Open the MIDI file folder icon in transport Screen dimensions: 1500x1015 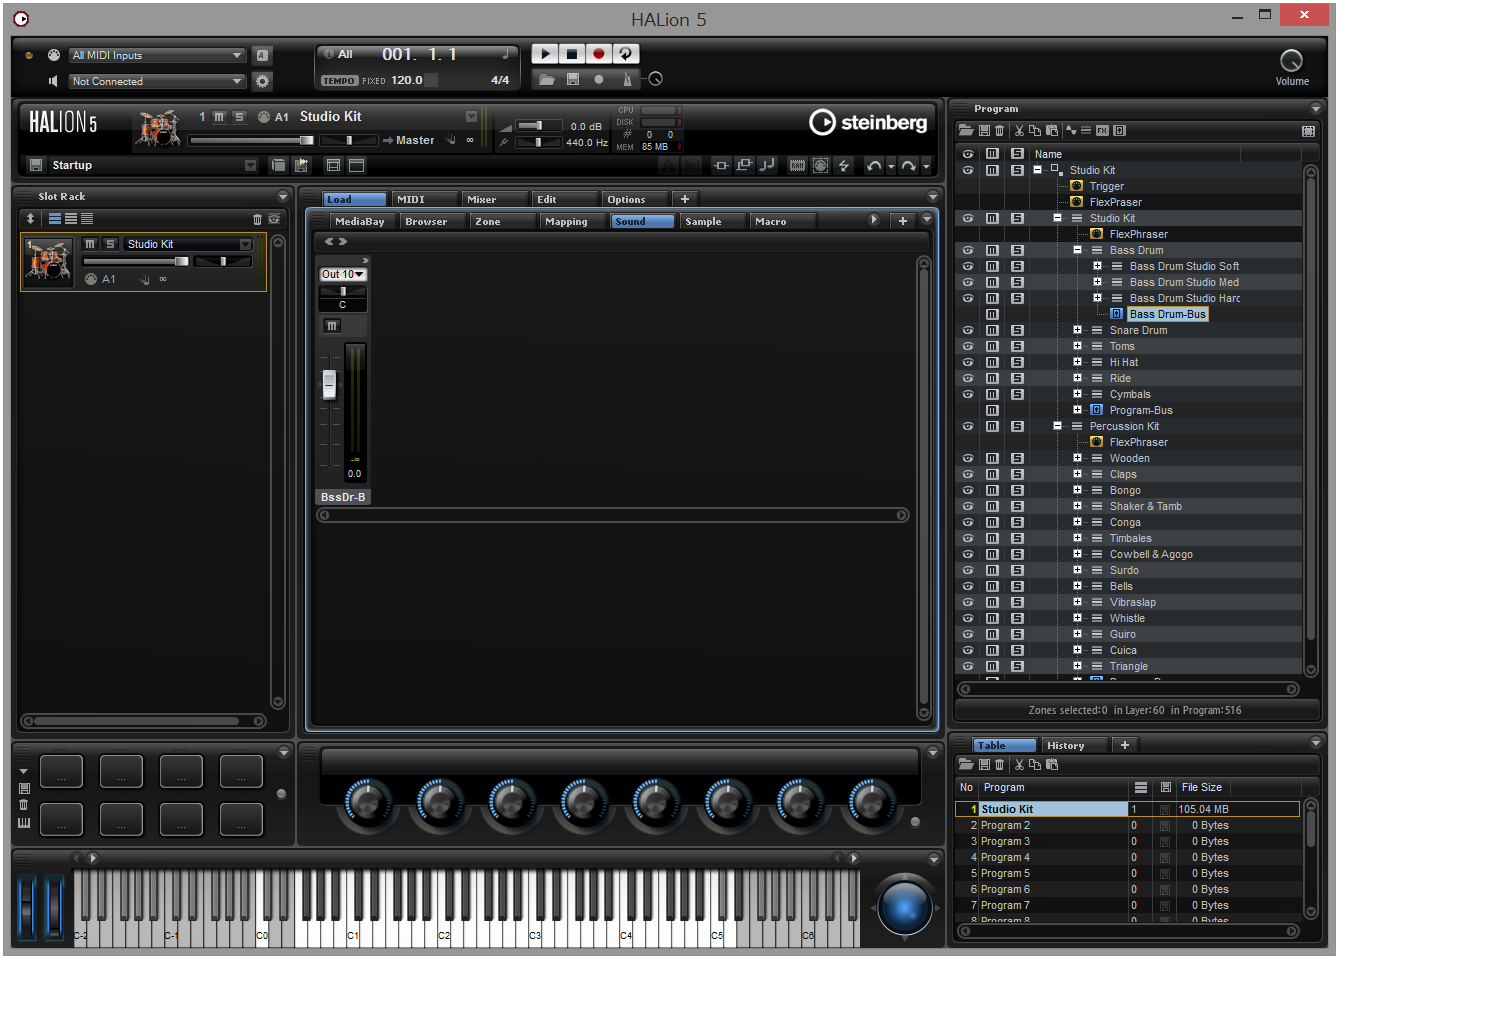pos(546,79)
